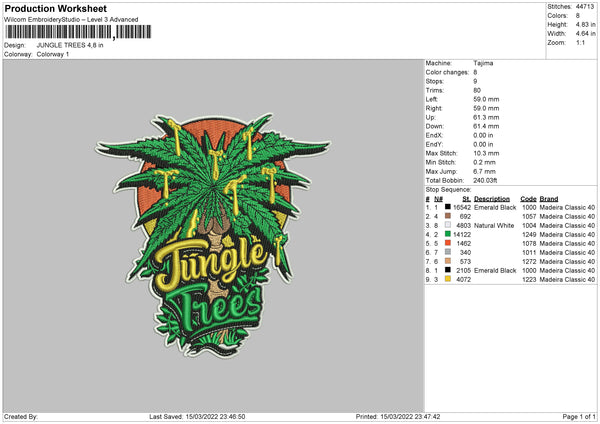Click the yellow swatch for code 1223

coord(447,279)
